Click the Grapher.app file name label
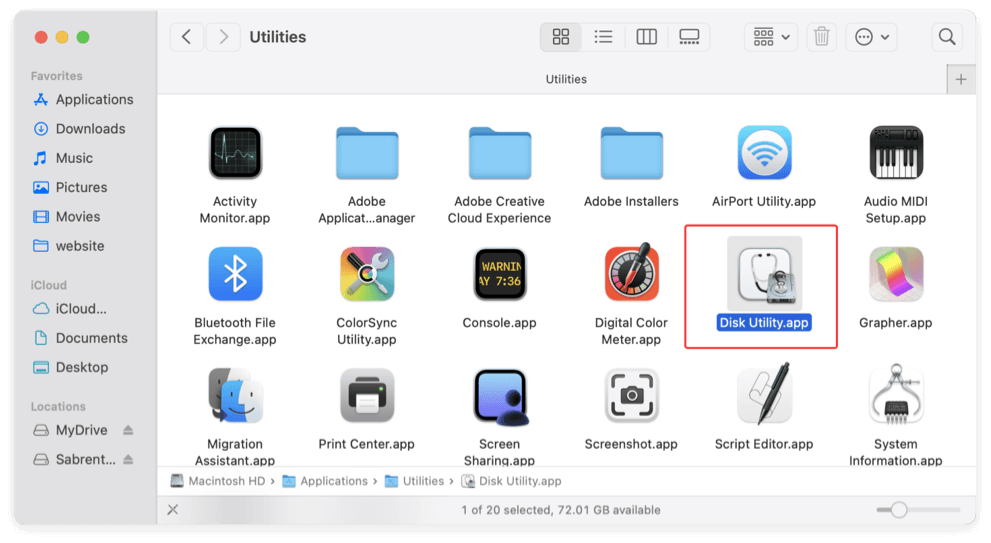Viewport: 991px width, 543px height. coord(896,322)
